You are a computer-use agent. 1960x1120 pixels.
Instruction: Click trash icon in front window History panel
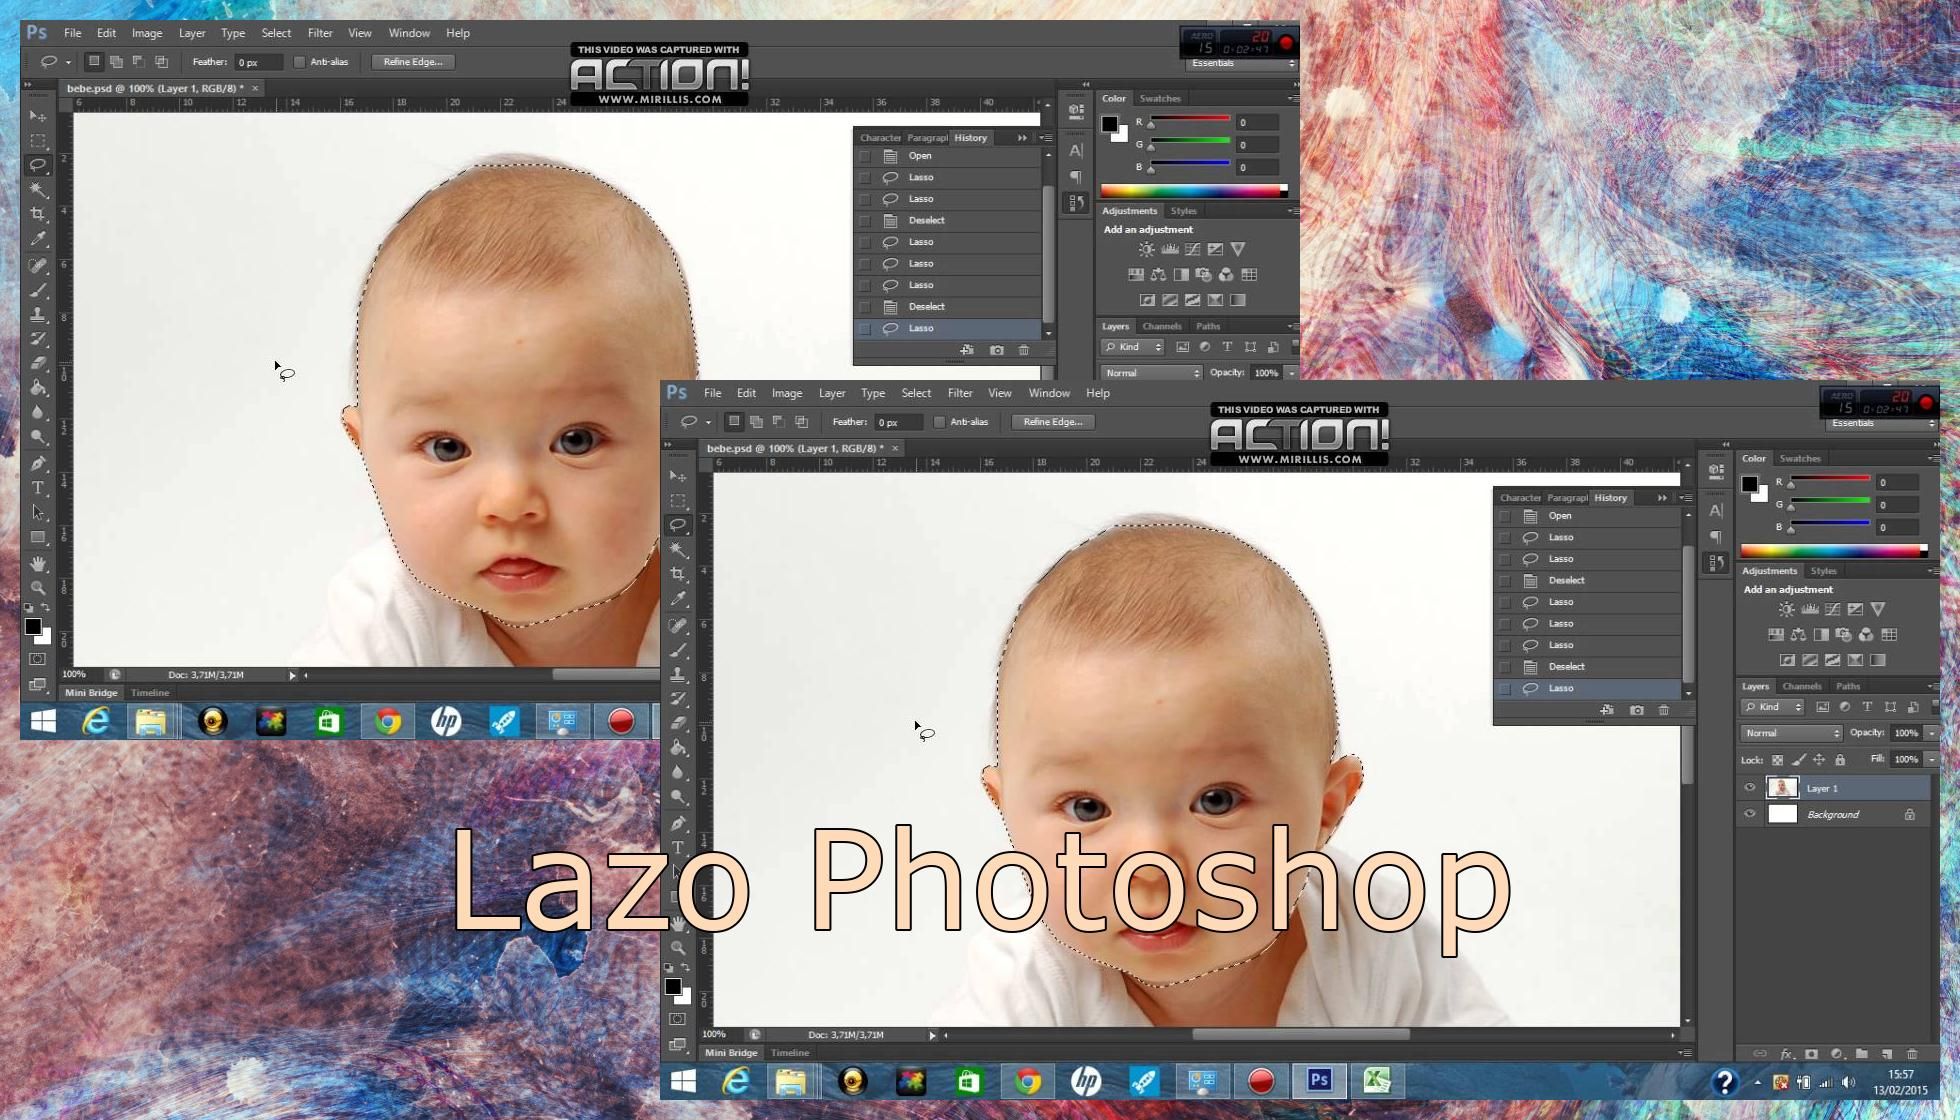pos(1664,710)
